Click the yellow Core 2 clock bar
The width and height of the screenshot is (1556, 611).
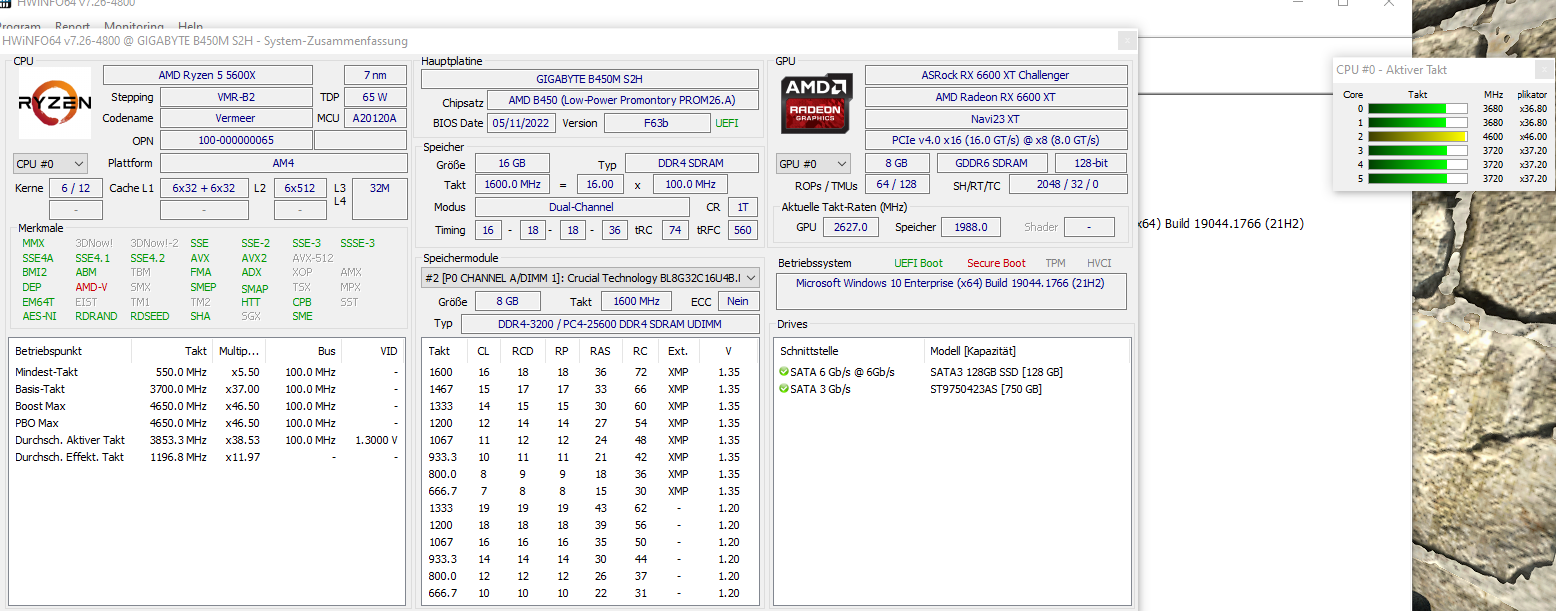[1417, 136]
